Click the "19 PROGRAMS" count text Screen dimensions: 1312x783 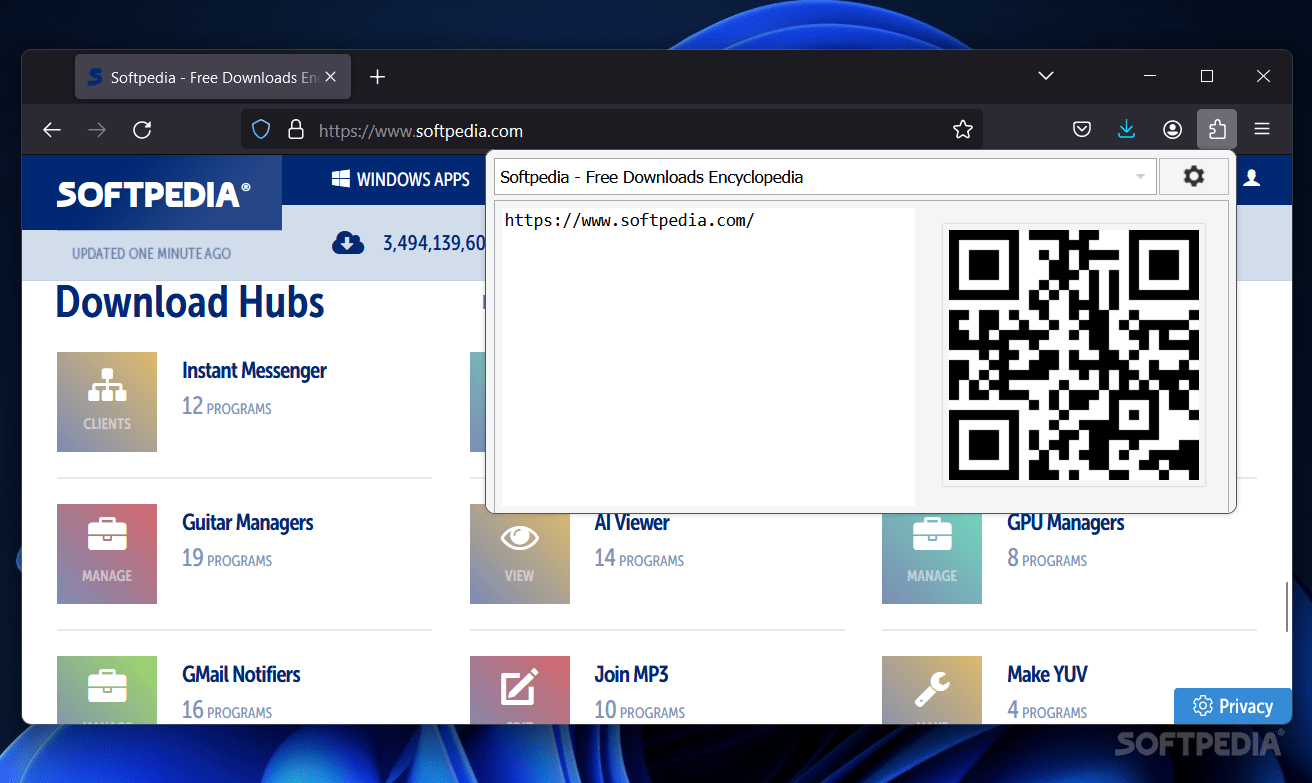click(227, 559)
